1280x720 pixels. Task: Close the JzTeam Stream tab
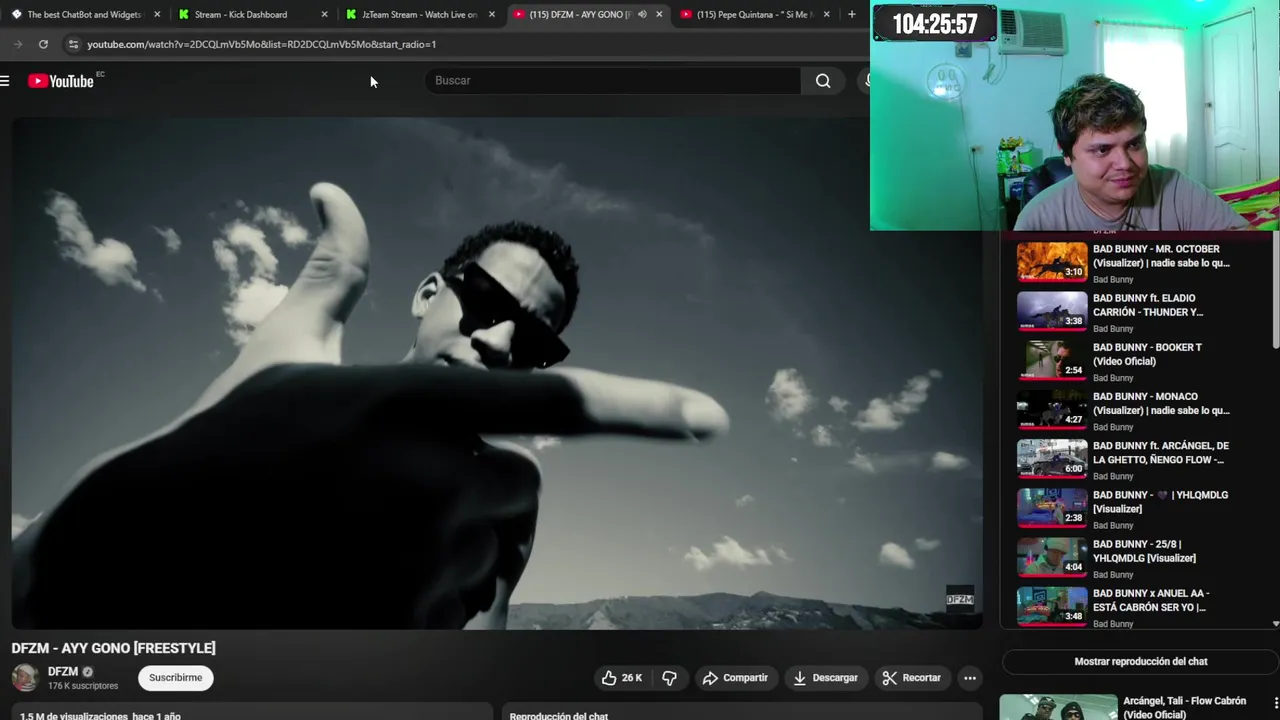[x=491, y=14]
